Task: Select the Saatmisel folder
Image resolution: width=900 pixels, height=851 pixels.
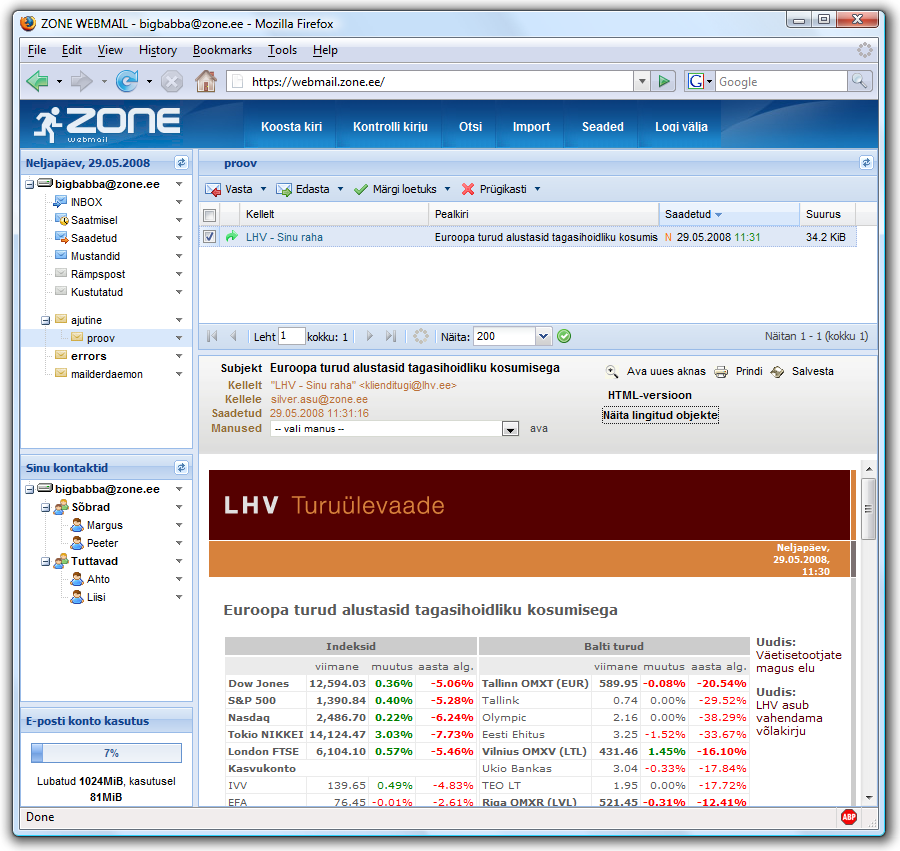Action: 94,220
